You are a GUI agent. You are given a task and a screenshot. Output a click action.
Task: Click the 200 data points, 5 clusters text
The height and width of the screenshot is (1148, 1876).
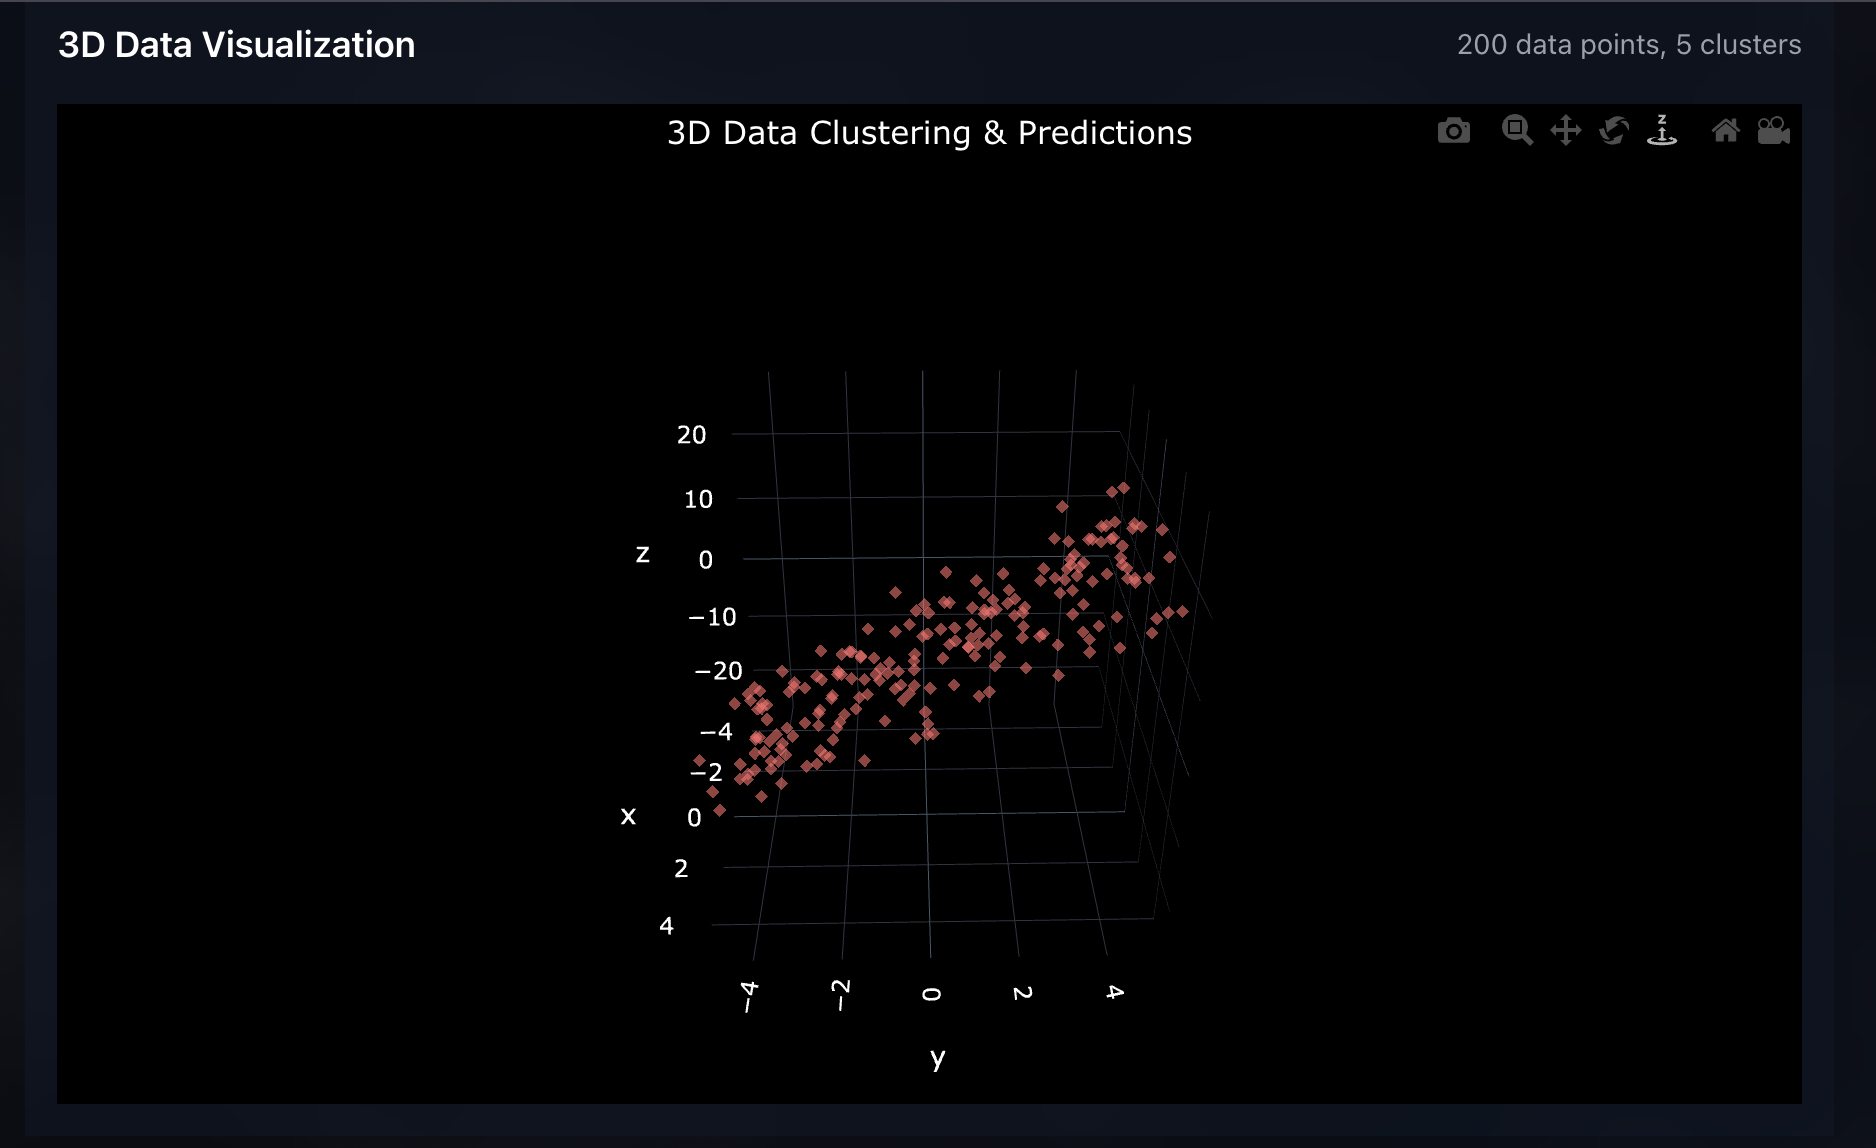1629,44
